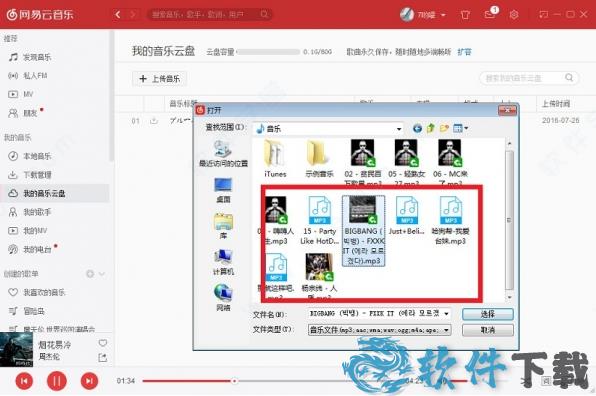Open settings gear in header

pos(514,14)
